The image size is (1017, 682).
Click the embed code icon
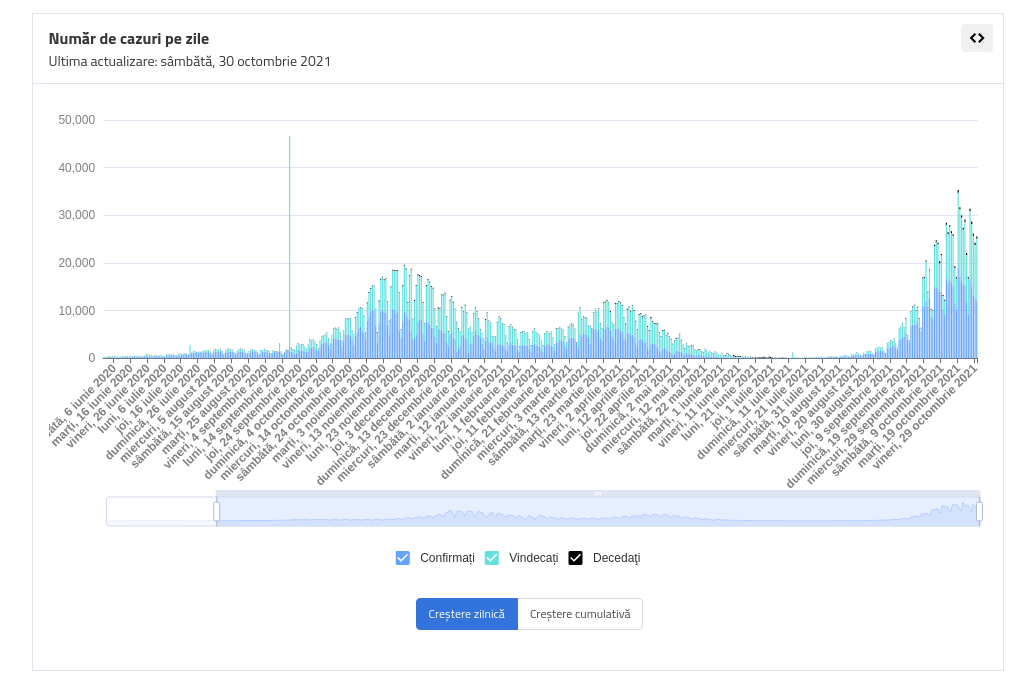pos(976,38)
